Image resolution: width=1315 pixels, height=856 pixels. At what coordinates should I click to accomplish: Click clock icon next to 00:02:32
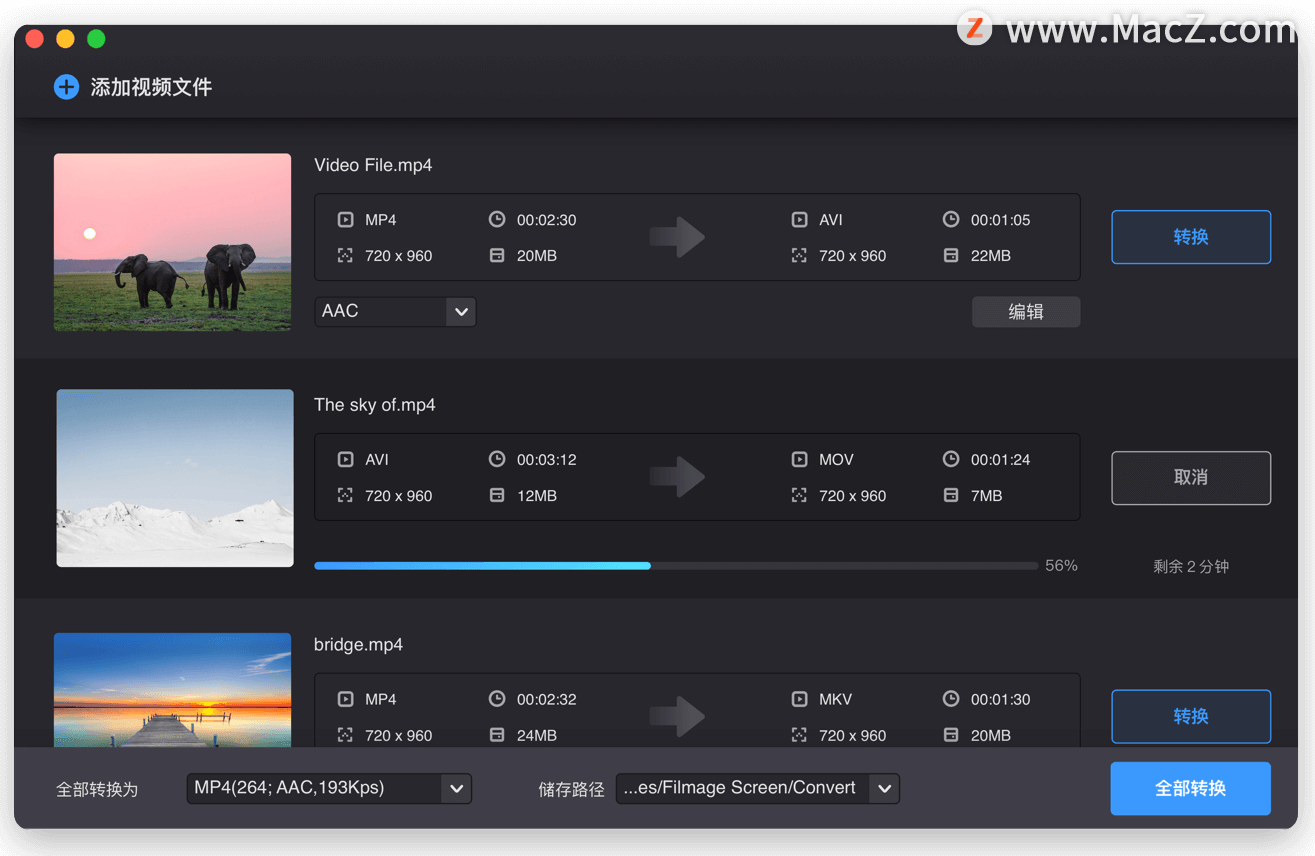coord(497,699)
